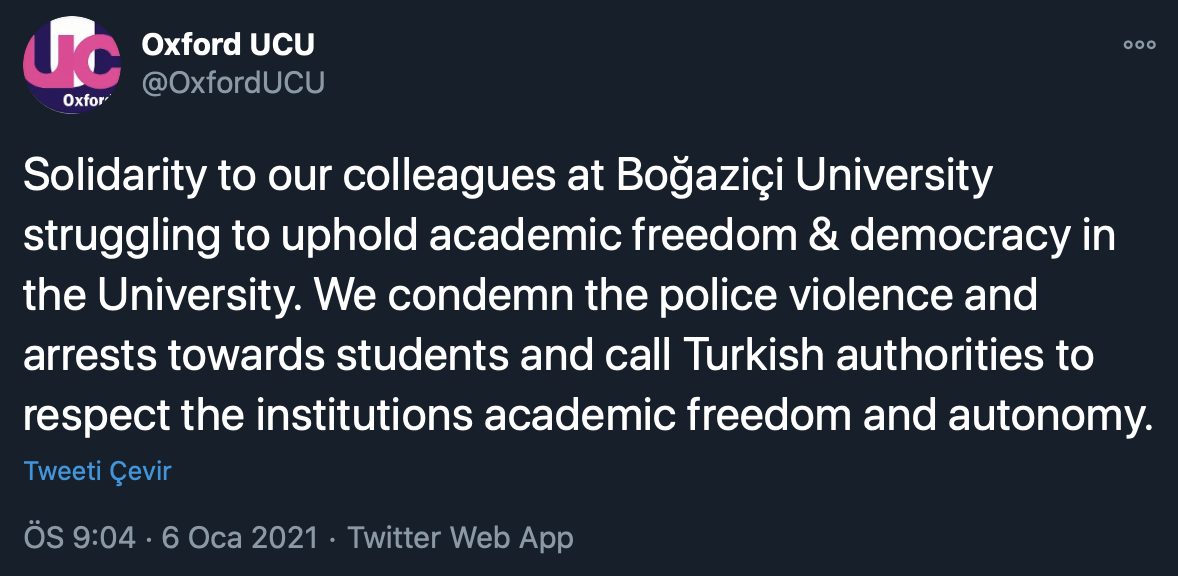Click the words We condemn
This screenshot has width=1178, height=576.
point(400,297)
